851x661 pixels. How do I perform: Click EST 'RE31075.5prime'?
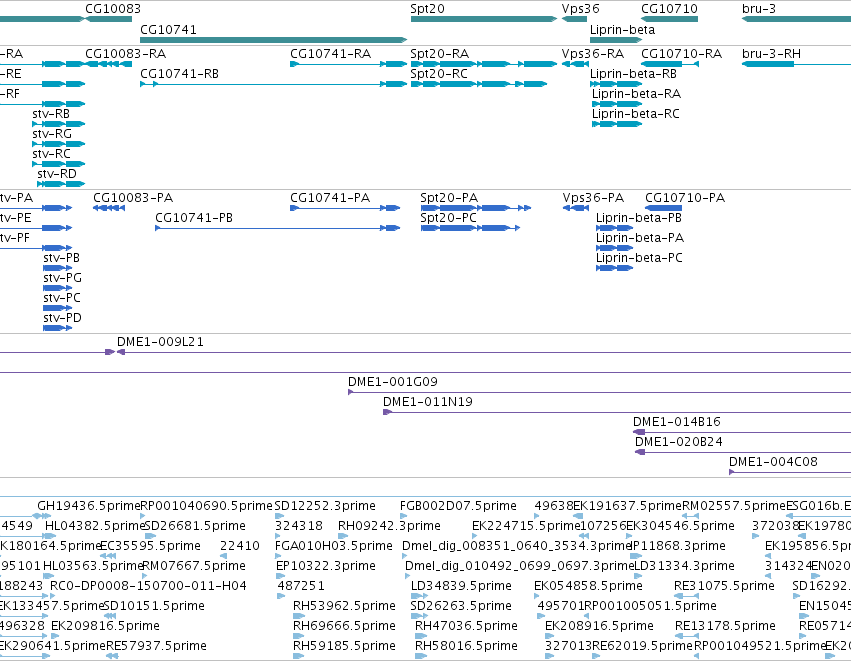[724, 587]
